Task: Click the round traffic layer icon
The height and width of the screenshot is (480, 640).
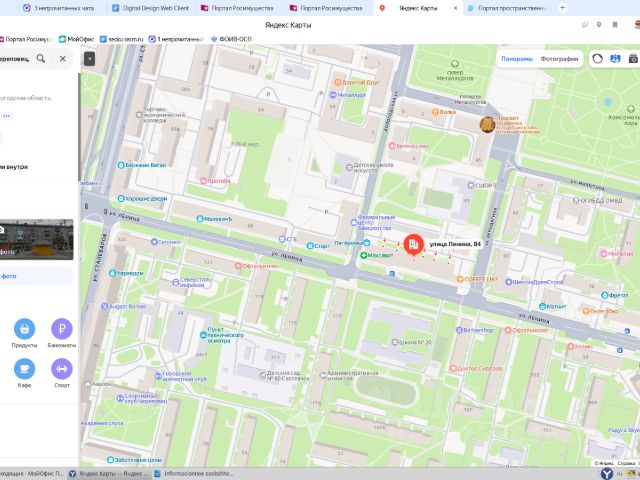Action: [598, 59]
